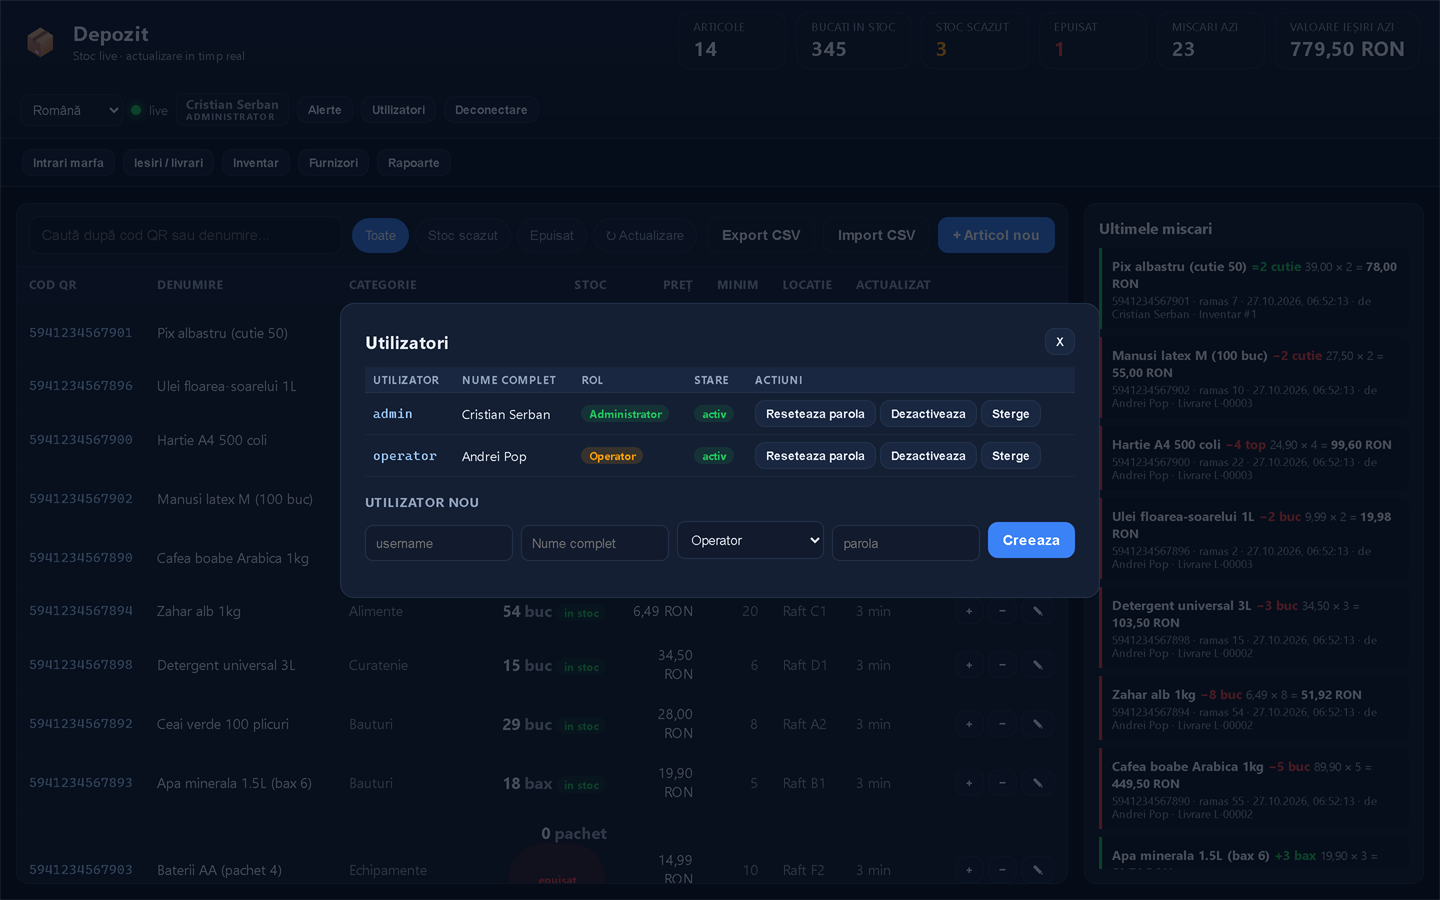Open the Inventar section
The height and width of the screenshot is (900, 1440).
256,163
